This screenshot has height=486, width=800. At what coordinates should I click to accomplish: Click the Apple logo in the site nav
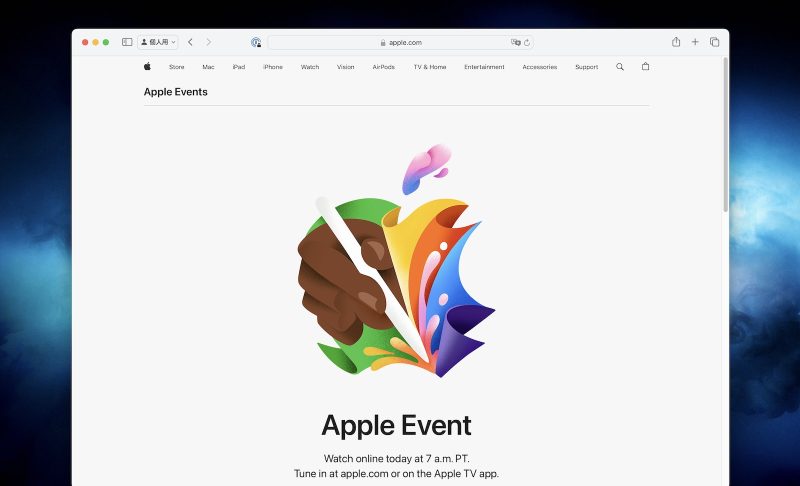(x=147, y=66)
